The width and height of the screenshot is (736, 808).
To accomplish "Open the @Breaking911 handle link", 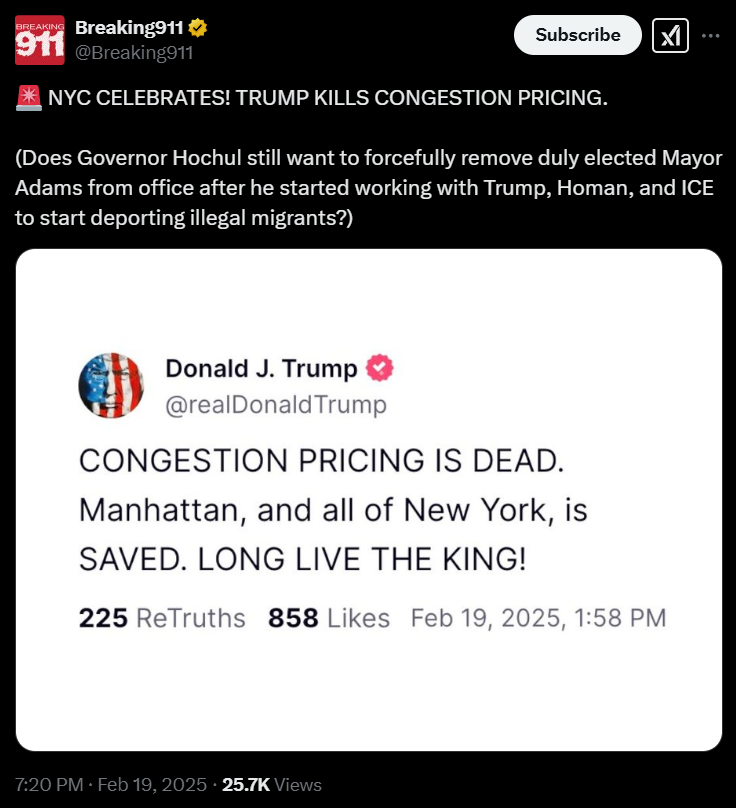I will (134, 53).
